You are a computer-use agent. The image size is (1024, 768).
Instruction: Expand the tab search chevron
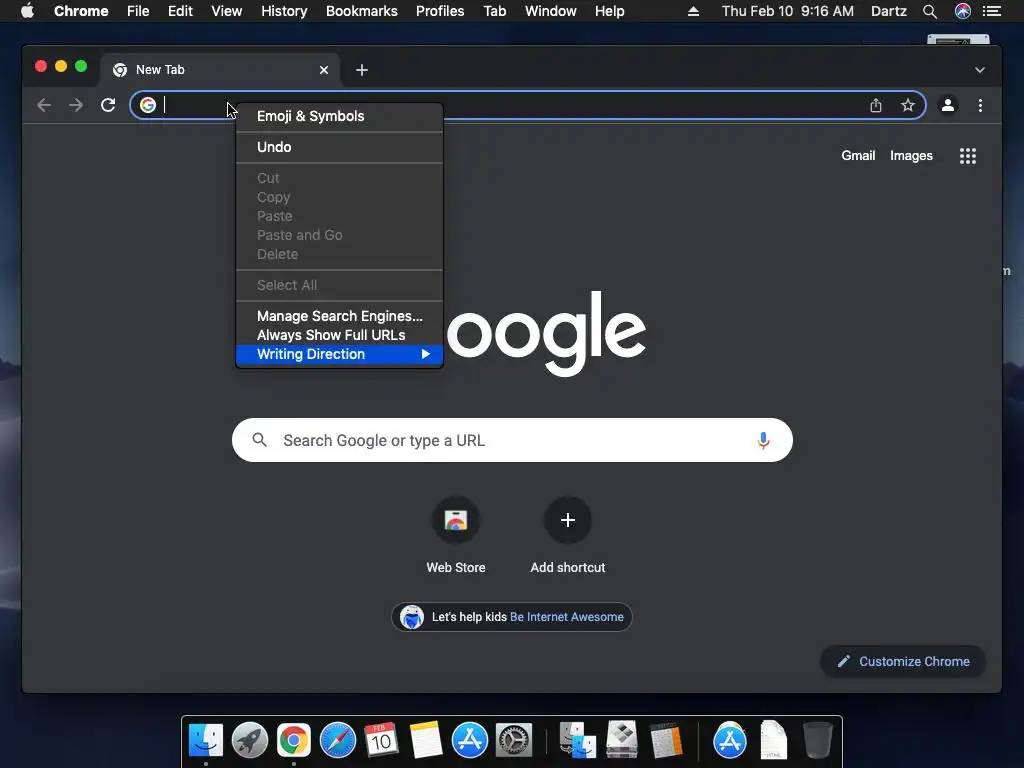coord(980,70)
